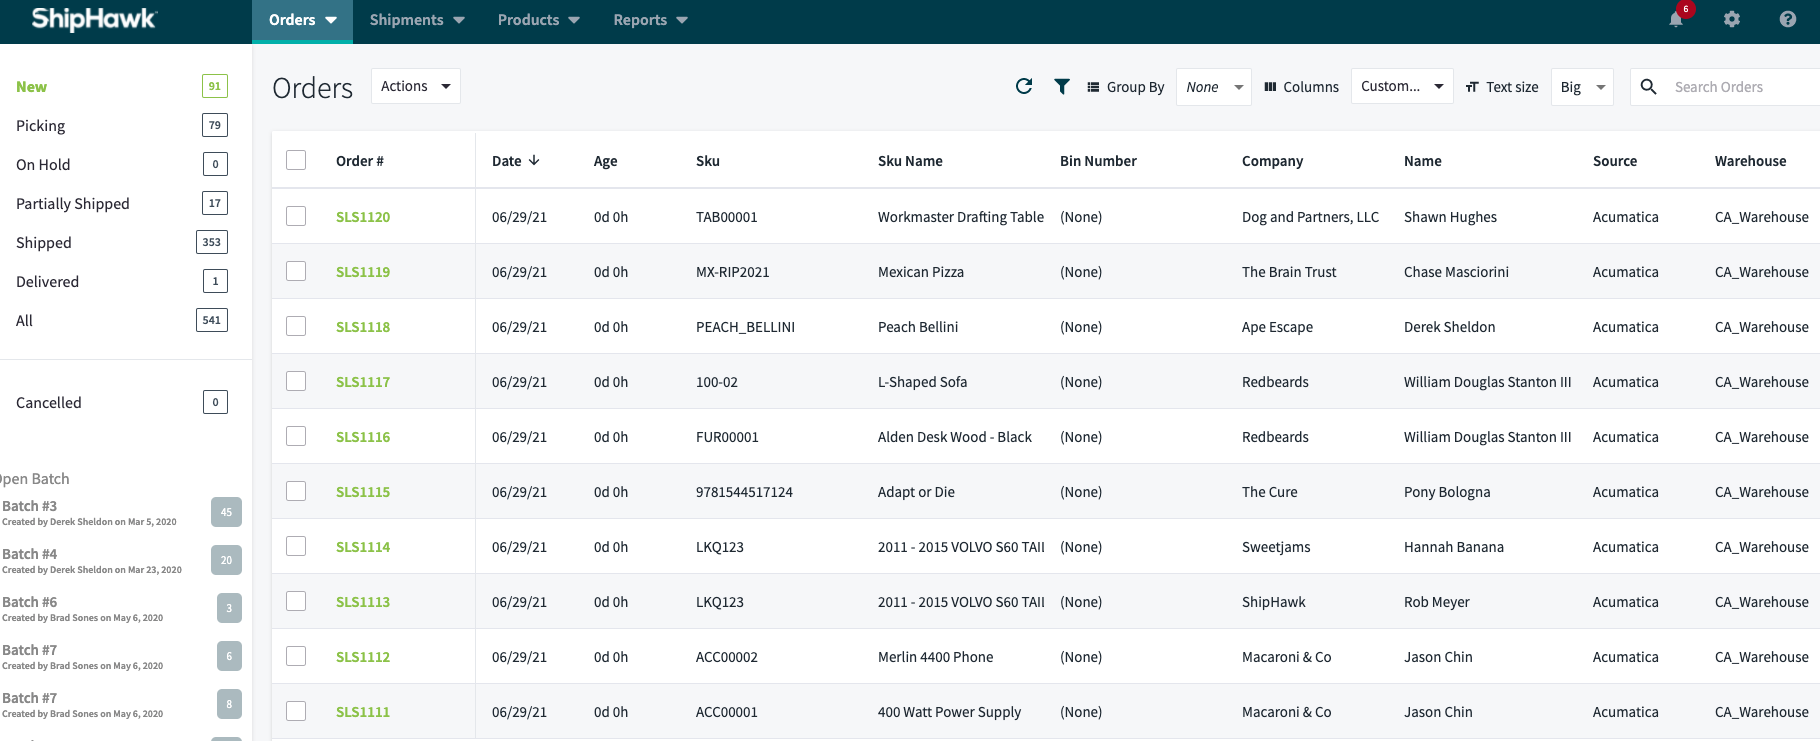Check the box for order SLS1120
Viewport: 1820px width, 741px height.
[296, 216]
